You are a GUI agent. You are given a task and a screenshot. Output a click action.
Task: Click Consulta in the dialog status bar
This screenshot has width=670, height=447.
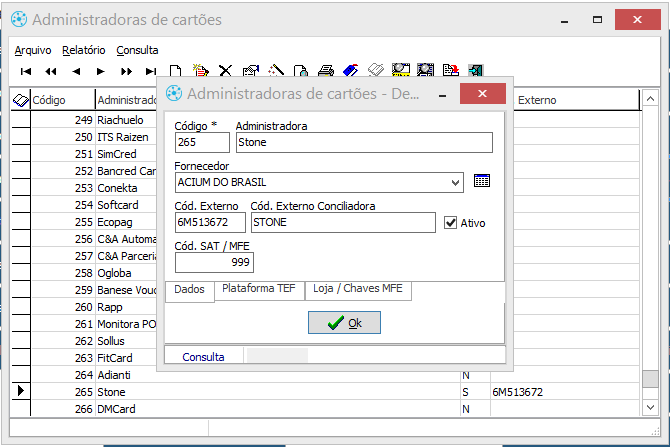(x=203, y=357)
